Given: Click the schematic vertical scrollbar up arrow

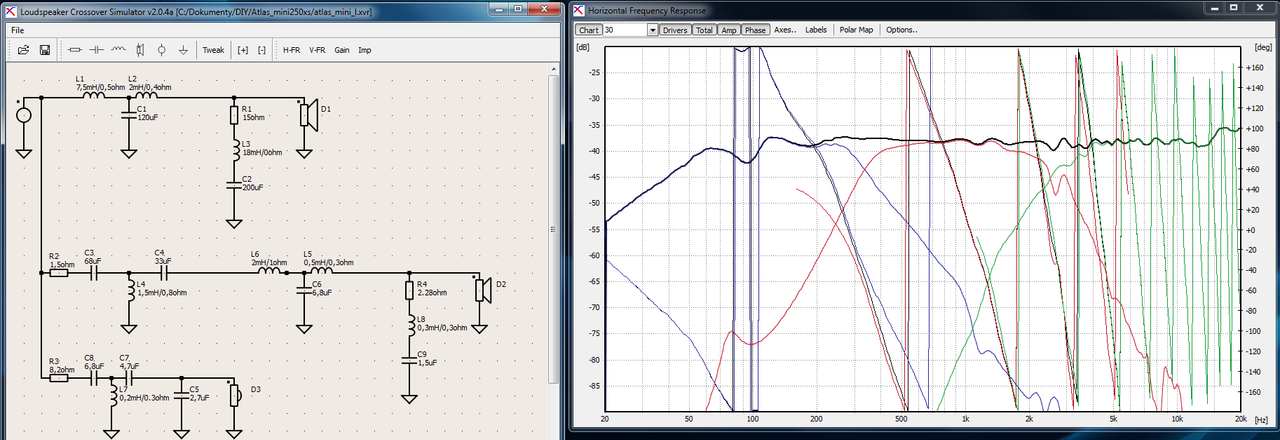Looking at the screenshot, I should pos(554,68).
